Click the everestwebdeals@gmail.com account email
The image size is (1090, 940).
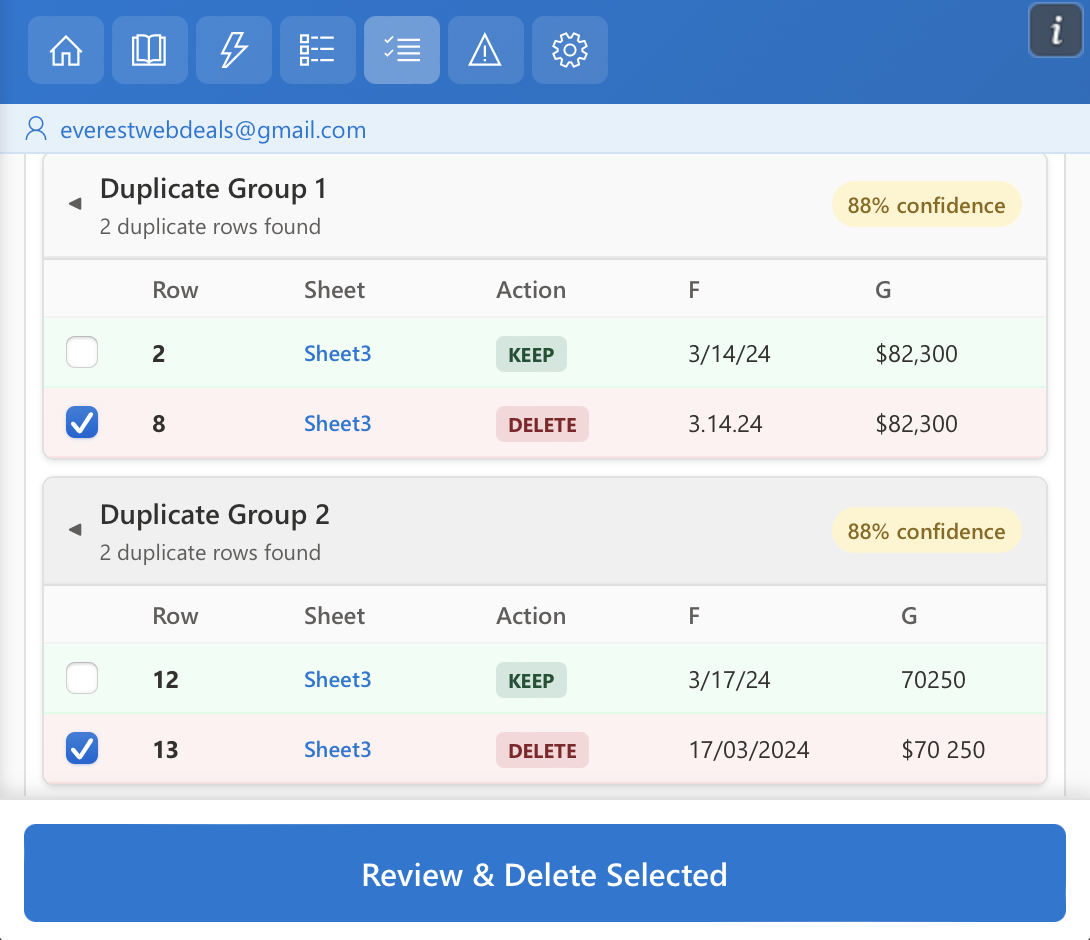[213, 130]
